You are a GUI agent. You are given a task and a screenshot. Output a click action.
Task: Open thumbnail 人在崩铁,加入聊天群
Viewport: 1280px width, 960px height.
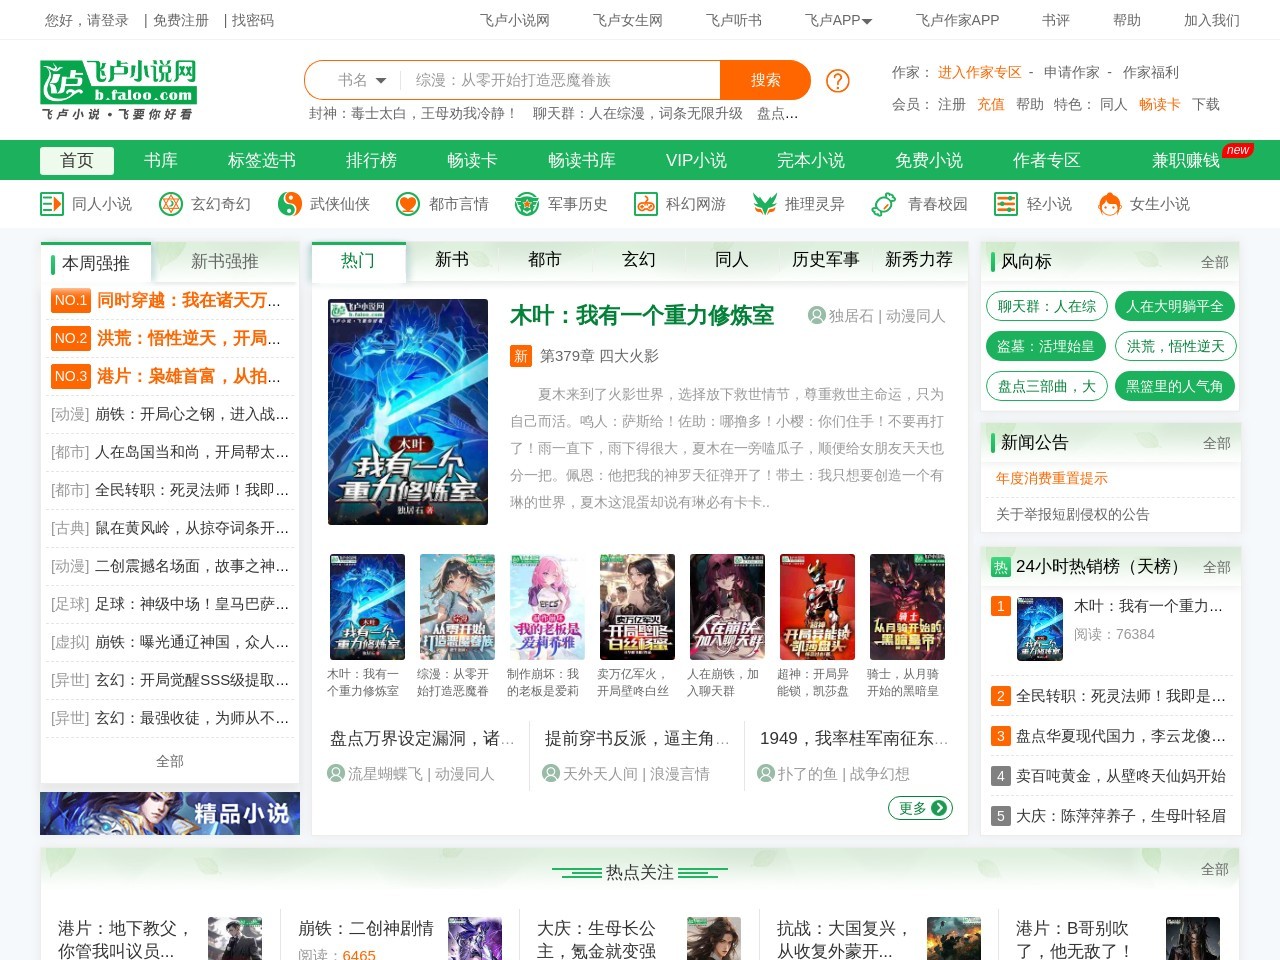[x=727, y=607]
